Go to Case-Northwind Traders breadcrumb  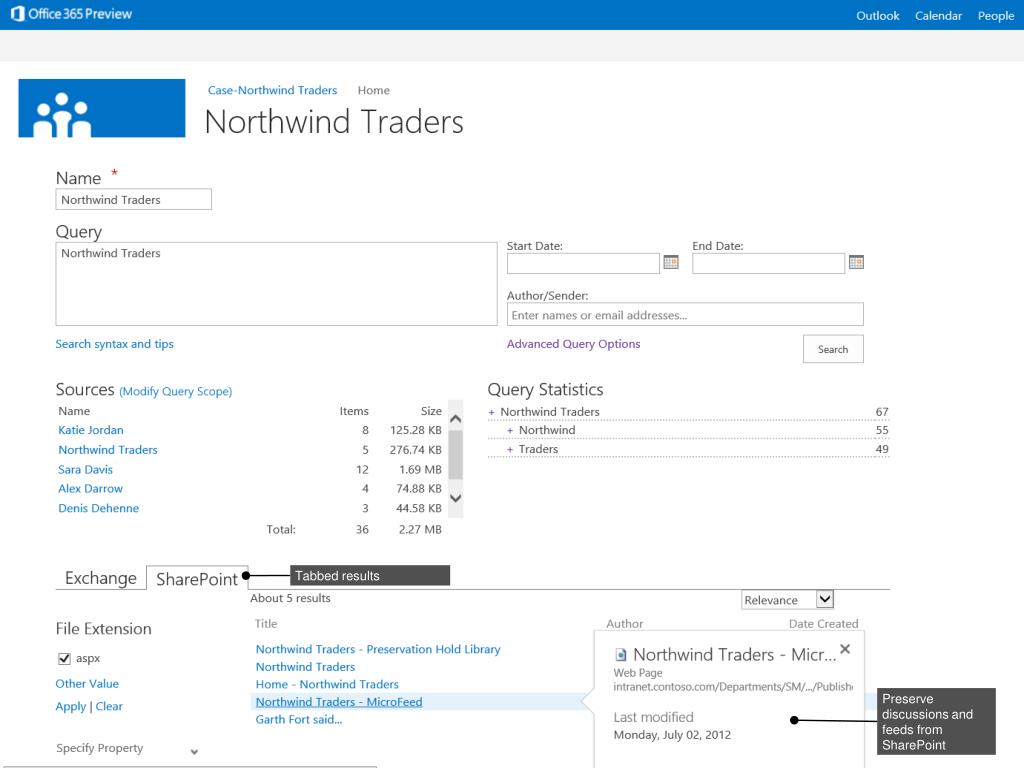pos(272,90)
